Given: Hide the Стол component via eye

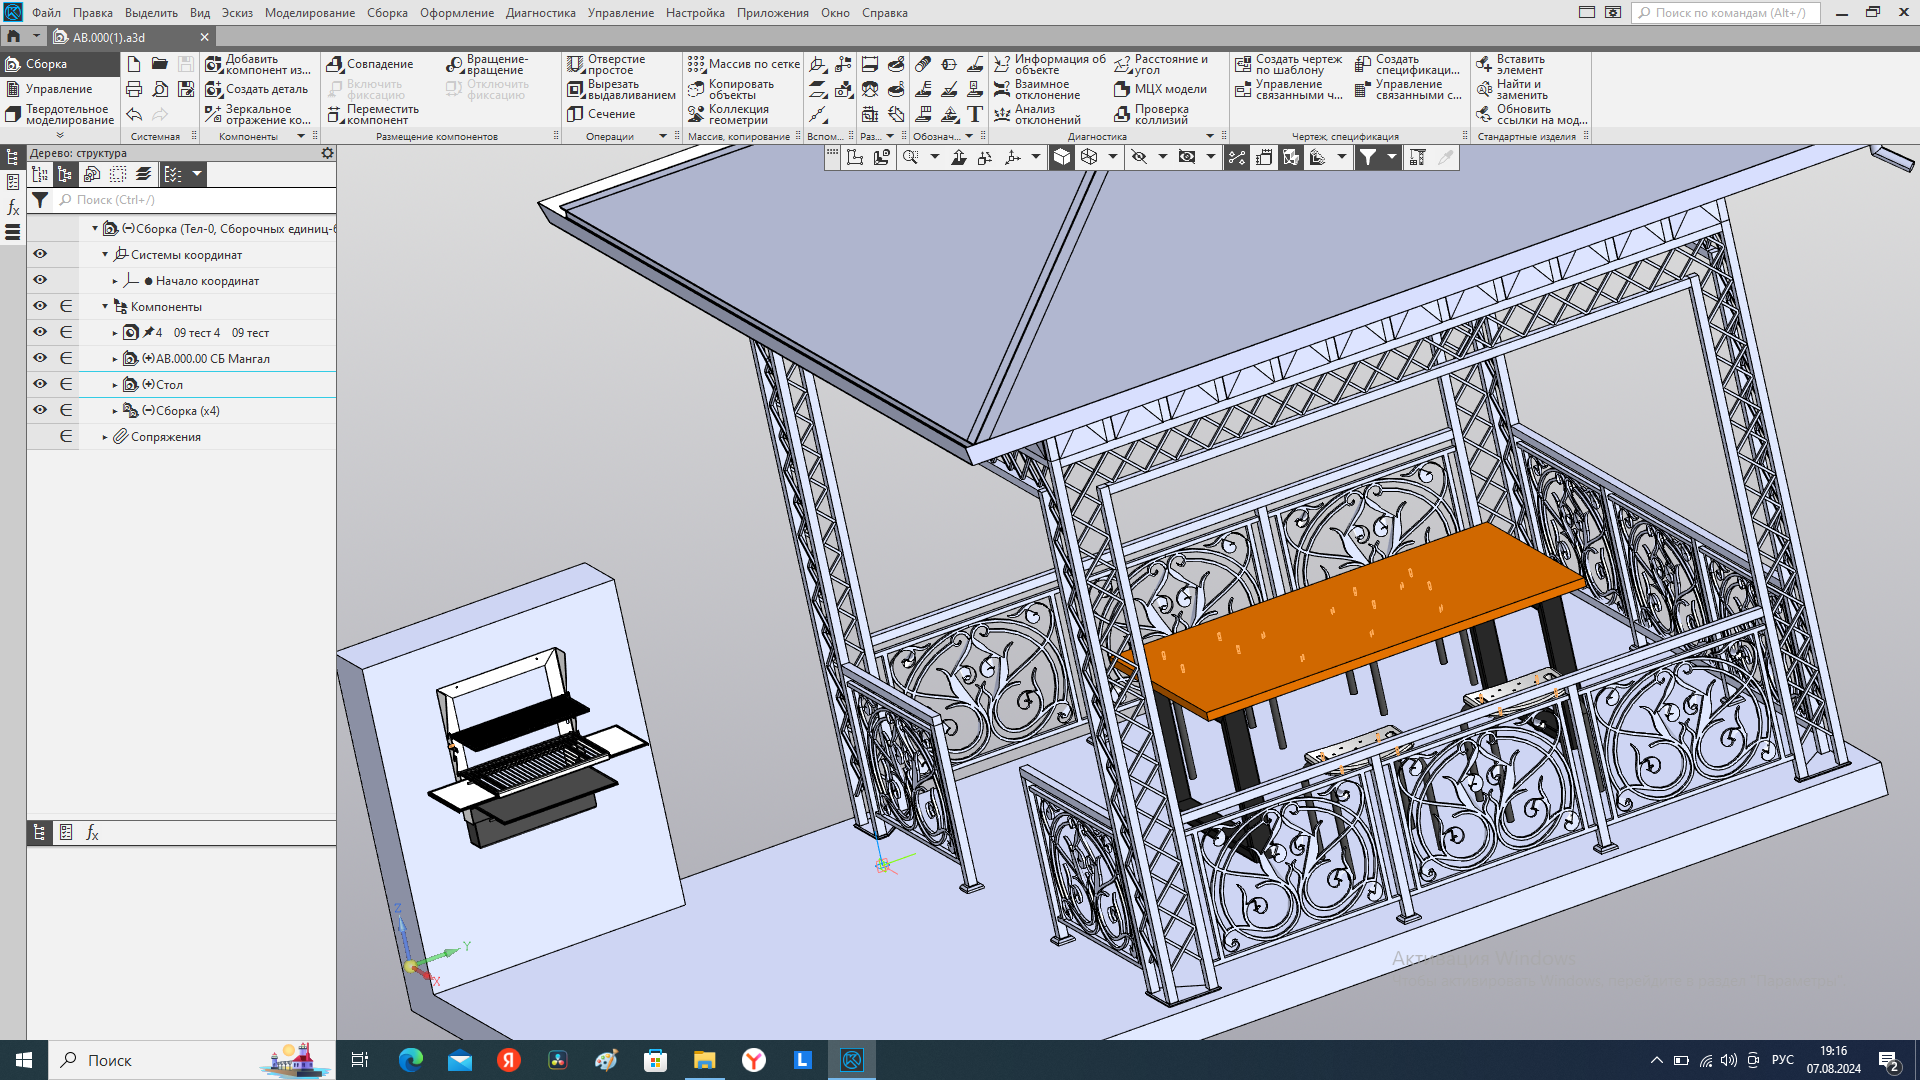Looking at the screenshot, I should (40, 384).
